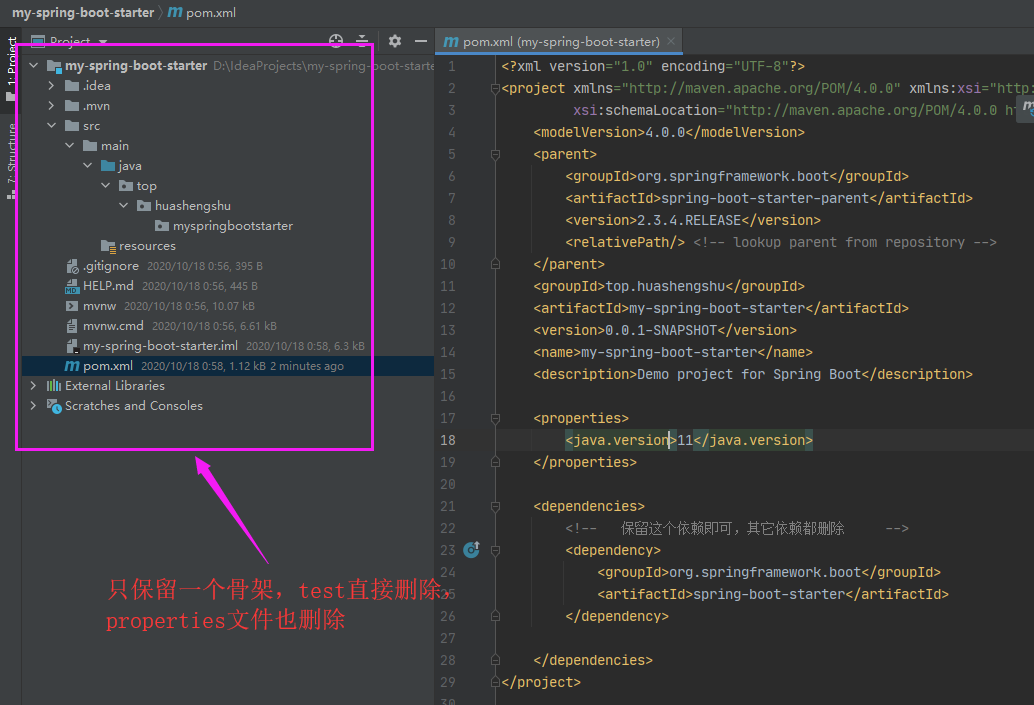Select the blue java source root icon
Viewport: 1034px width, 705px height.
(107, 166)
